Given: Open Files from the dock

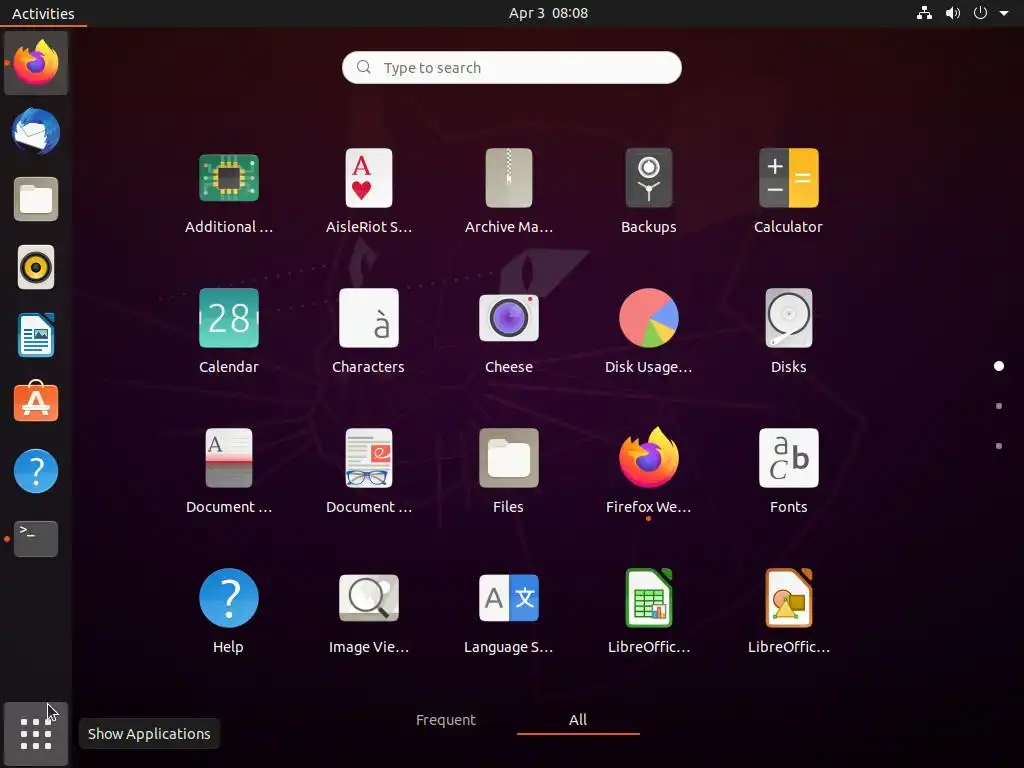Looking at the screenshot, I should [36, 199].
